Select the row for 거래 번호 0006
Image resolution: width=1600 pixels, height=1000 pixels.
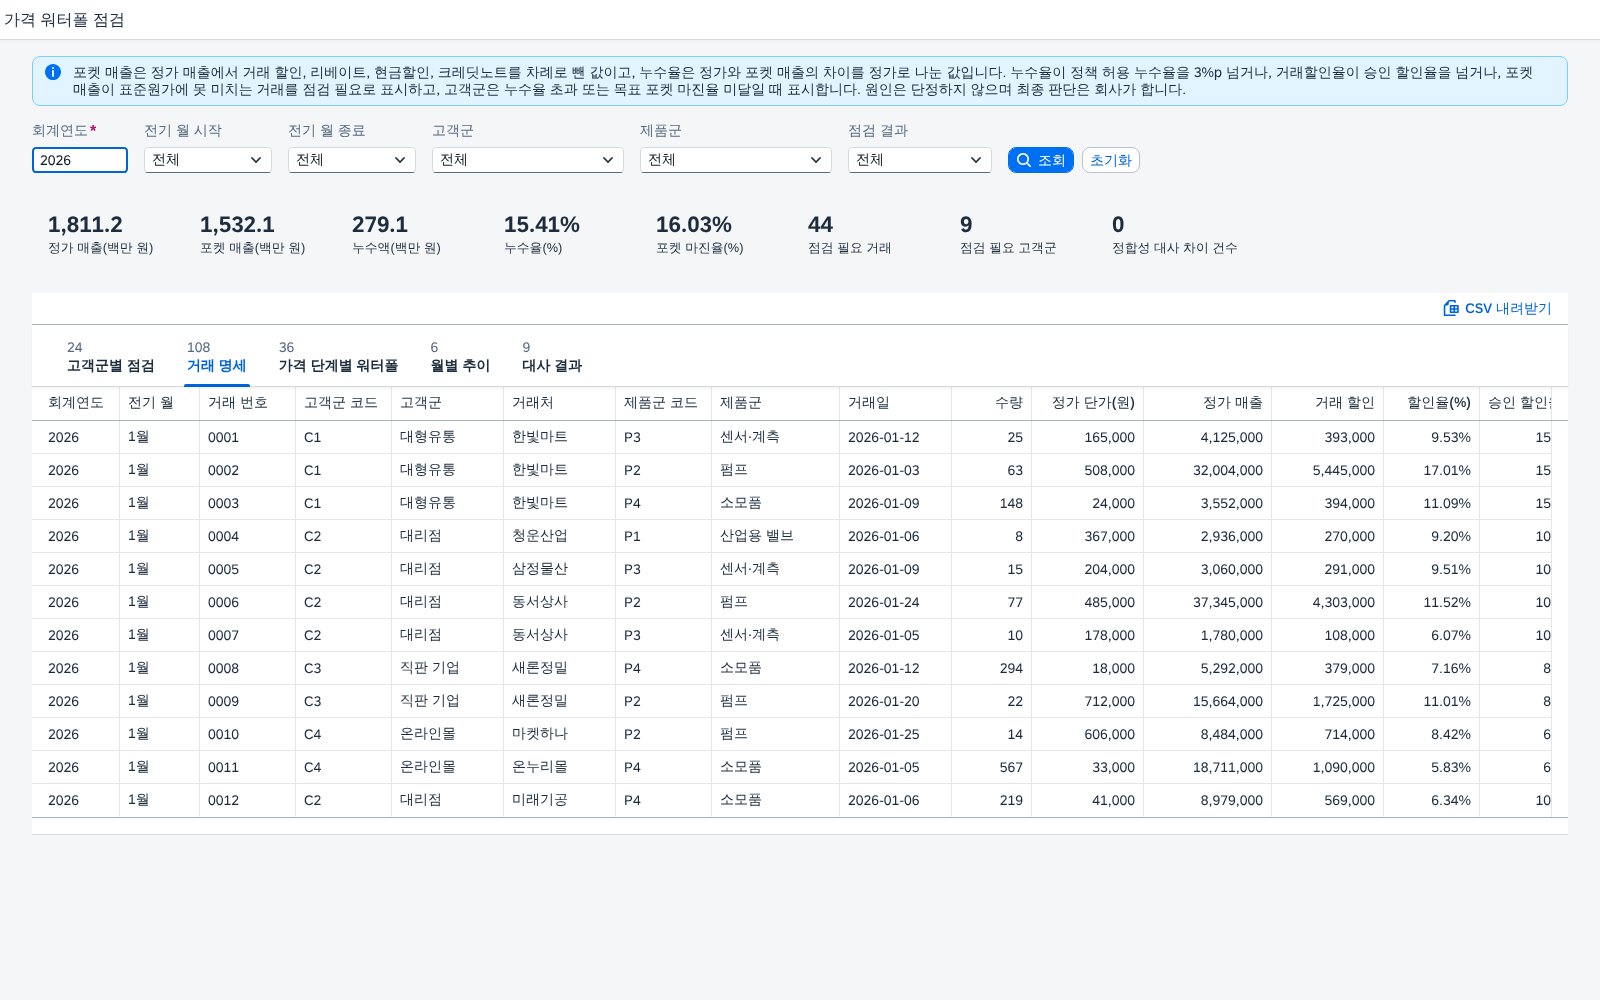800,602
